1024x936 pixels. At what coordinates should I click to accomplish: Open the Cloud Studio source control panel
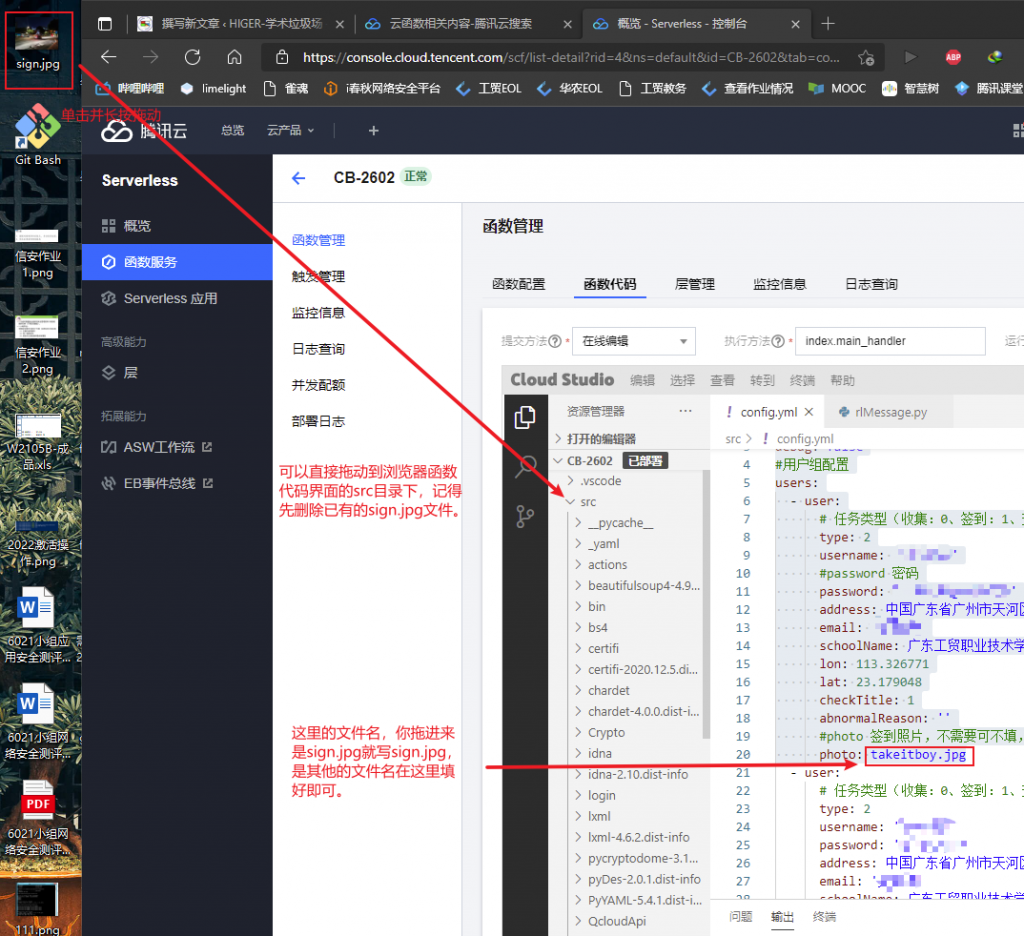525,516
